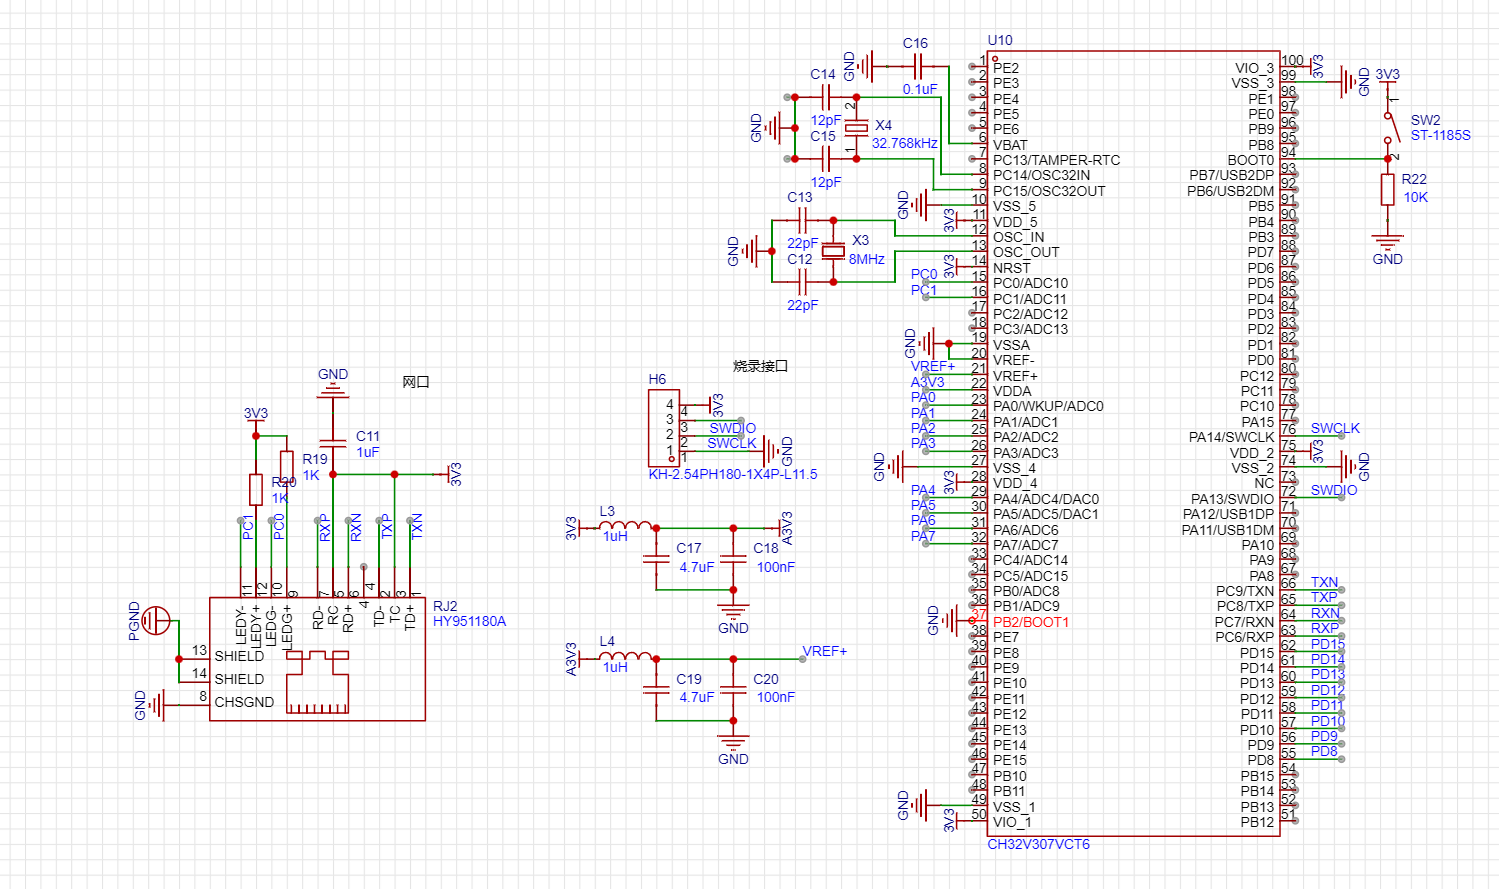This screenshot has height=889, width=1499.
Task: Click the SWCLK net label at H6
Action: pyautogui.click(x=732, y=443)
